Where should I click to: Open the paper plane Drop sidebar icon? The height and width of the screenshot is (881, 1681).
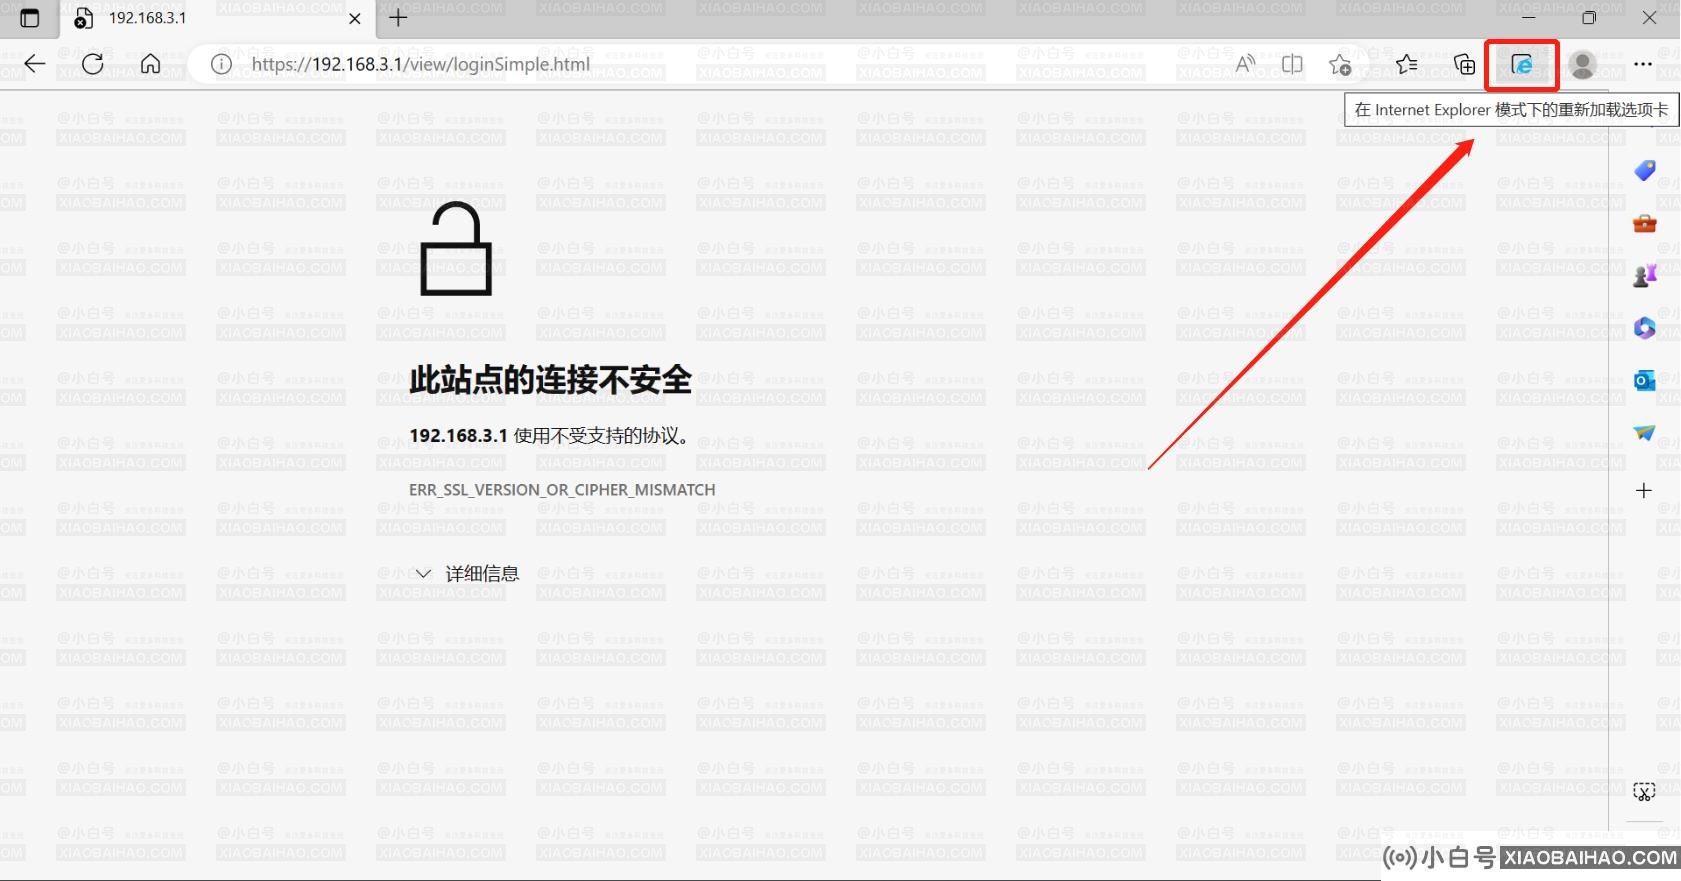tap(1644, 433)
